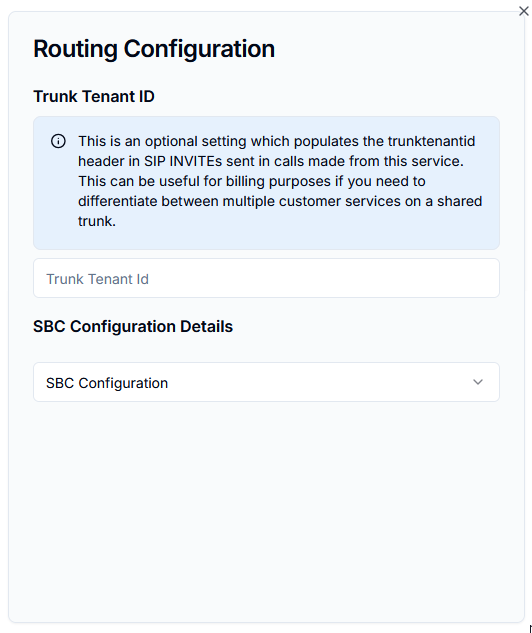Click the Trunk Tenant ID heading

coord(94,96)
